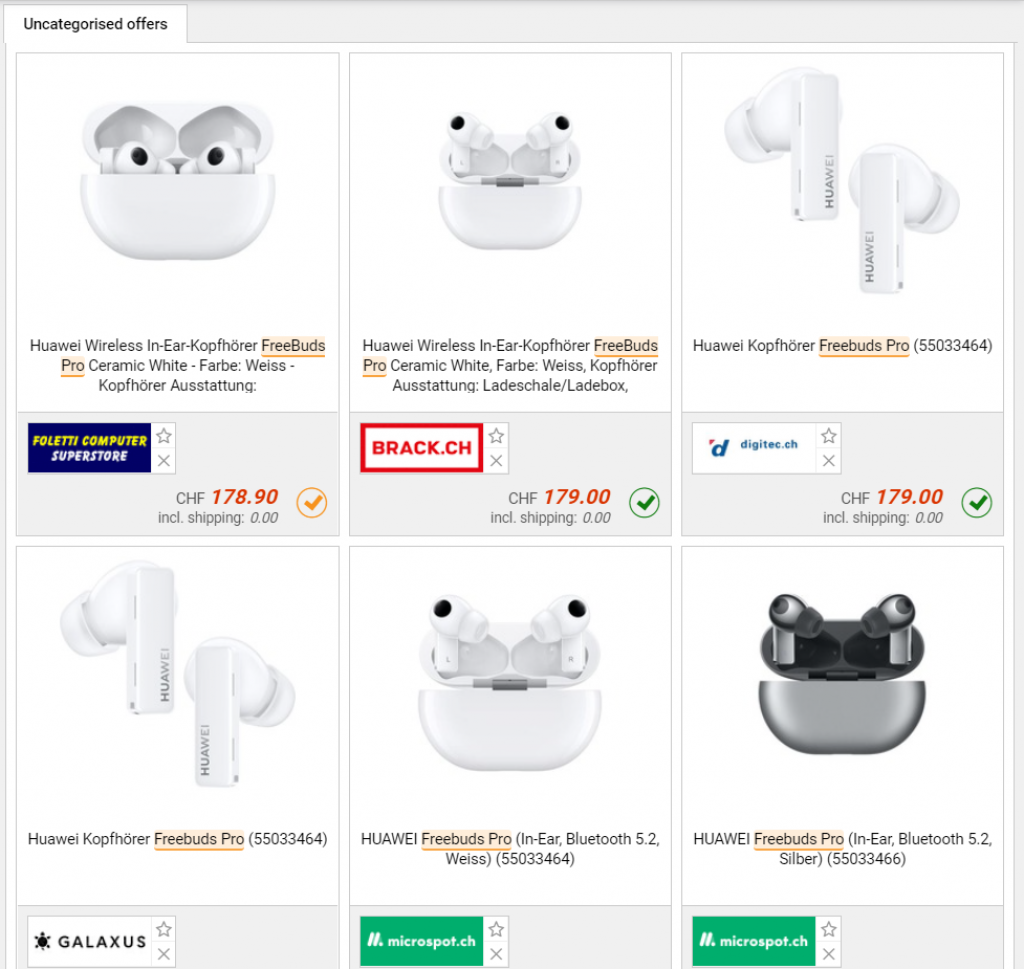Open the Foletti FreeBuds Pro Ceramic White title

177,365
